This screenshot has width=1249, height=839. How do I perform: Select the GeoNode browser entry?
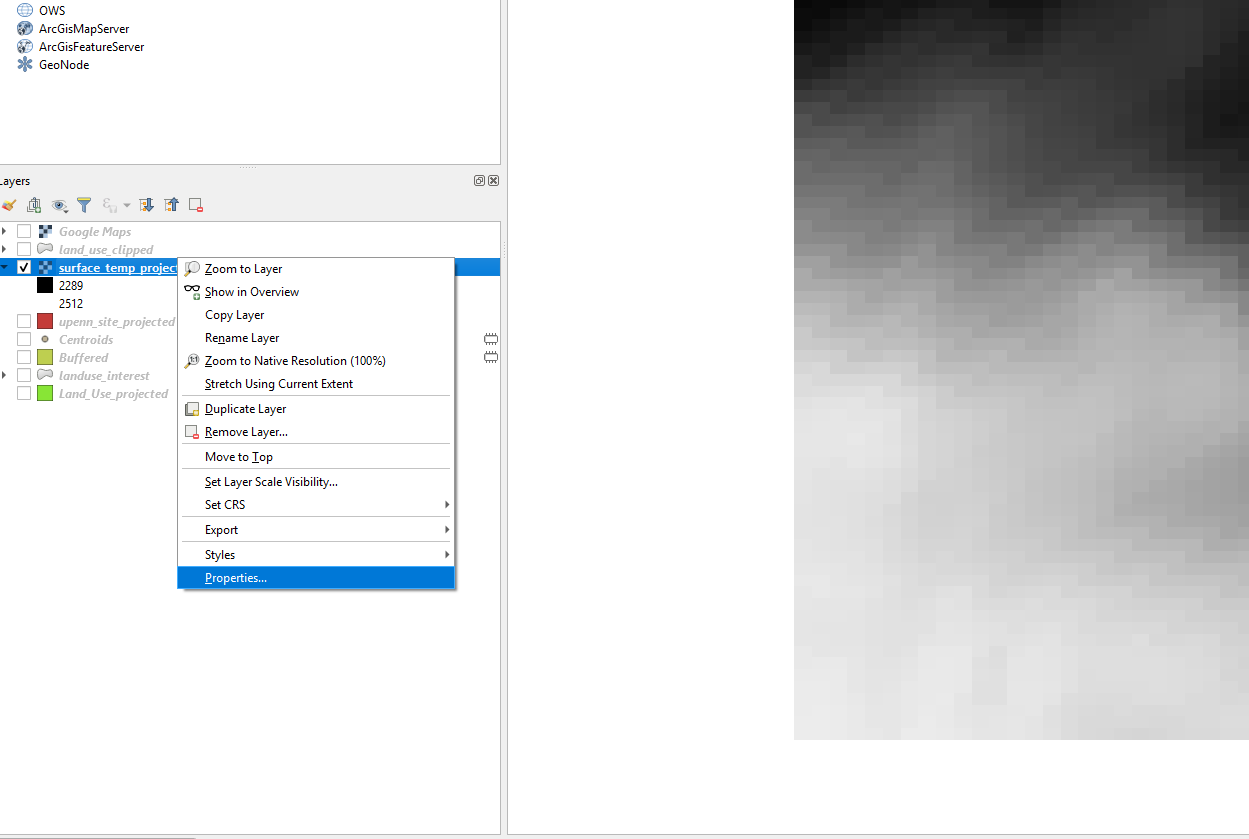tap(63, 65)
